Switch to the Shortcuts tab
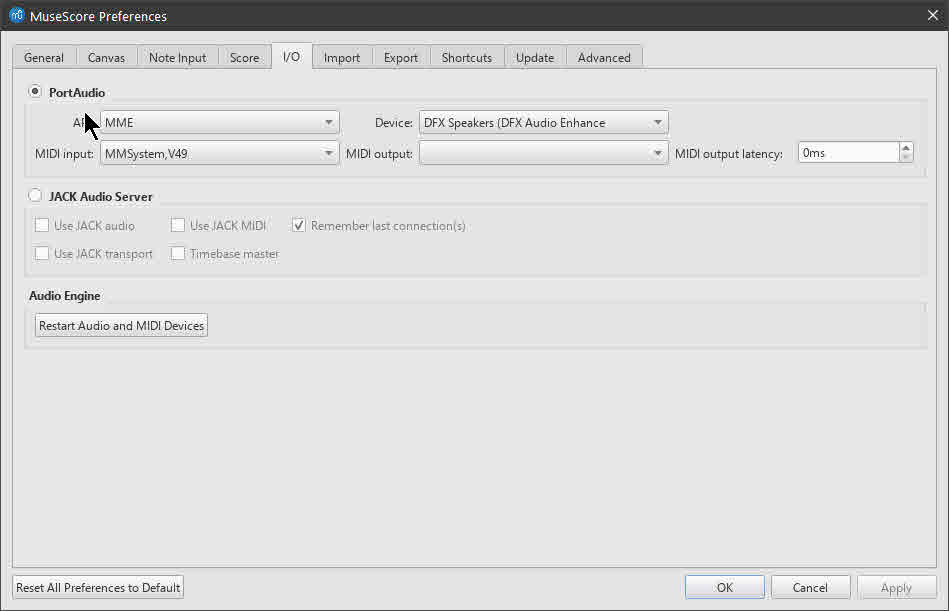The image size is (949, 611). pos(467,57)
